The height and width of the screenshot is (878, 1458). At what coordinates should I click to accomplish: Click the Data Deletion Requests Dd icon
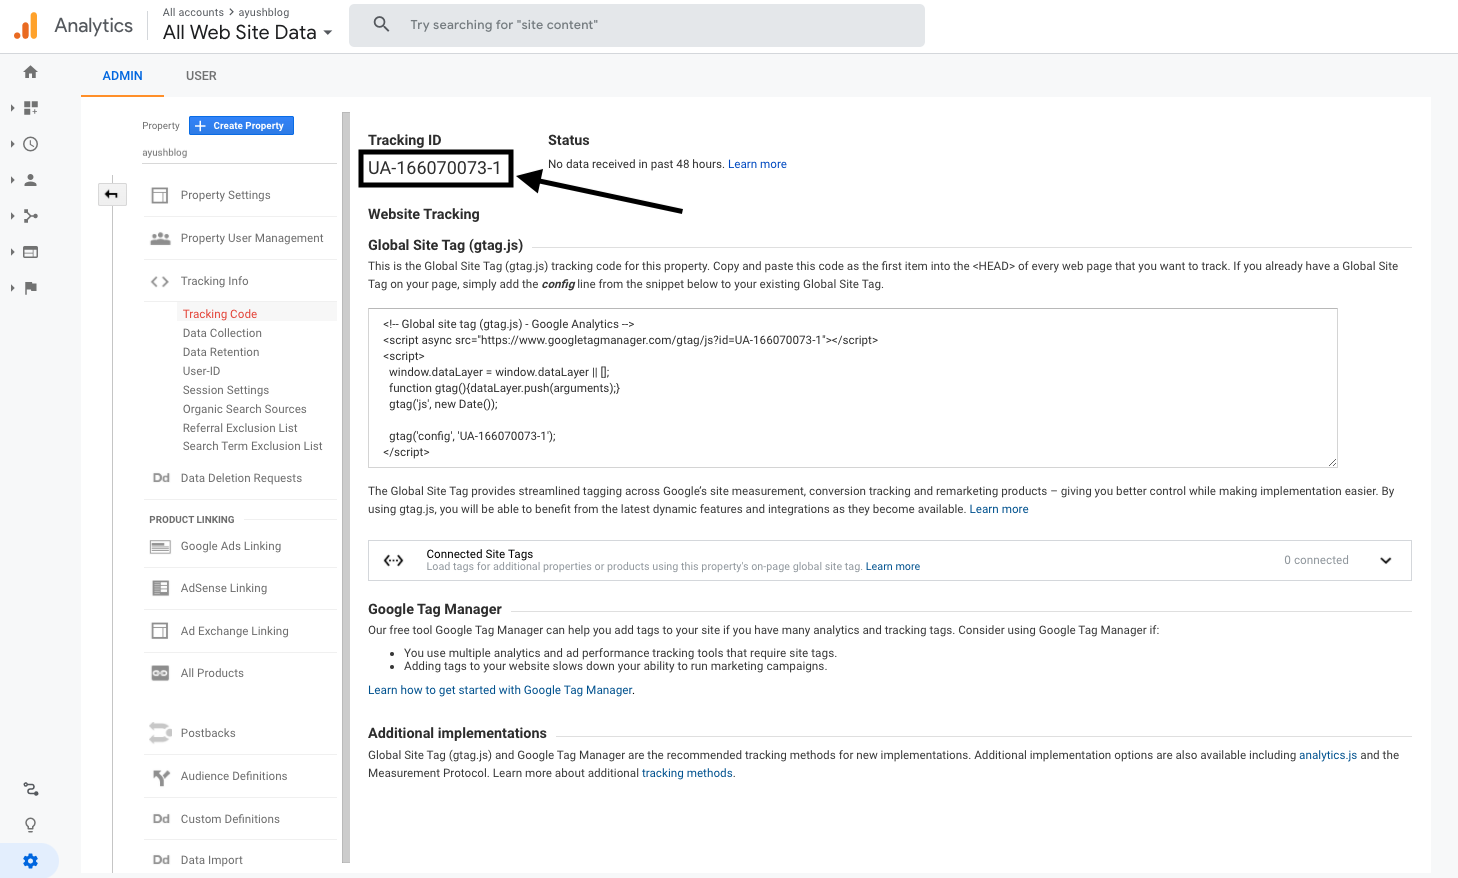click(161, 478)
